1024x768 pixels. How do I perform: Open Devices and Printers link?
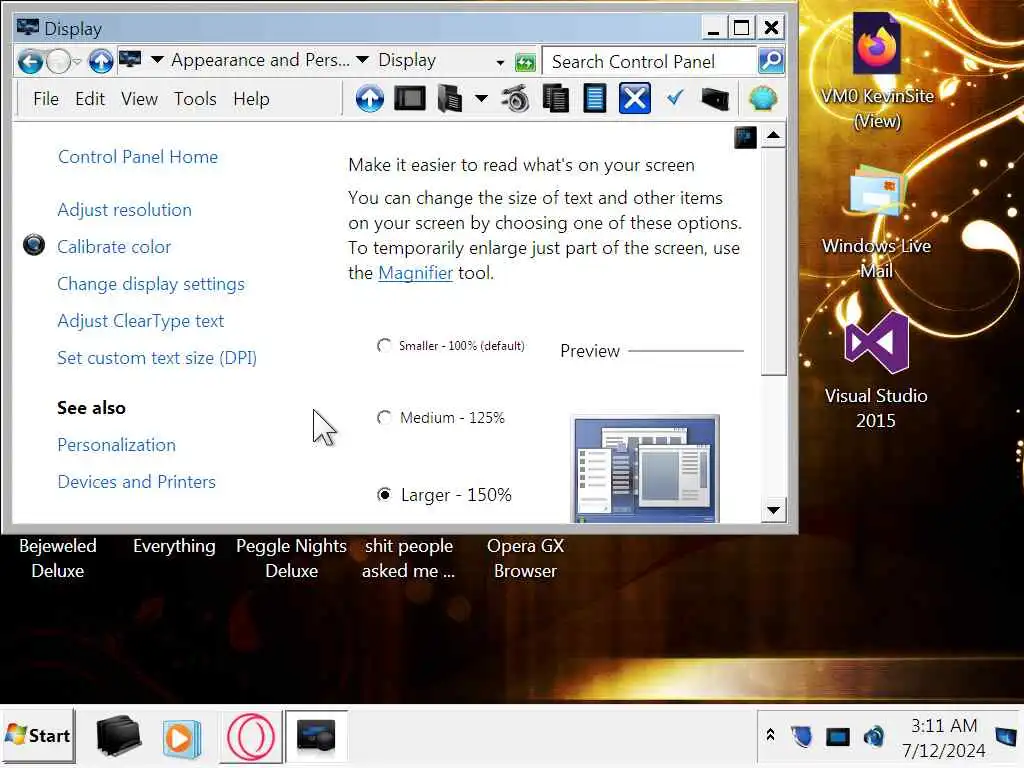(x=136, y=482)
